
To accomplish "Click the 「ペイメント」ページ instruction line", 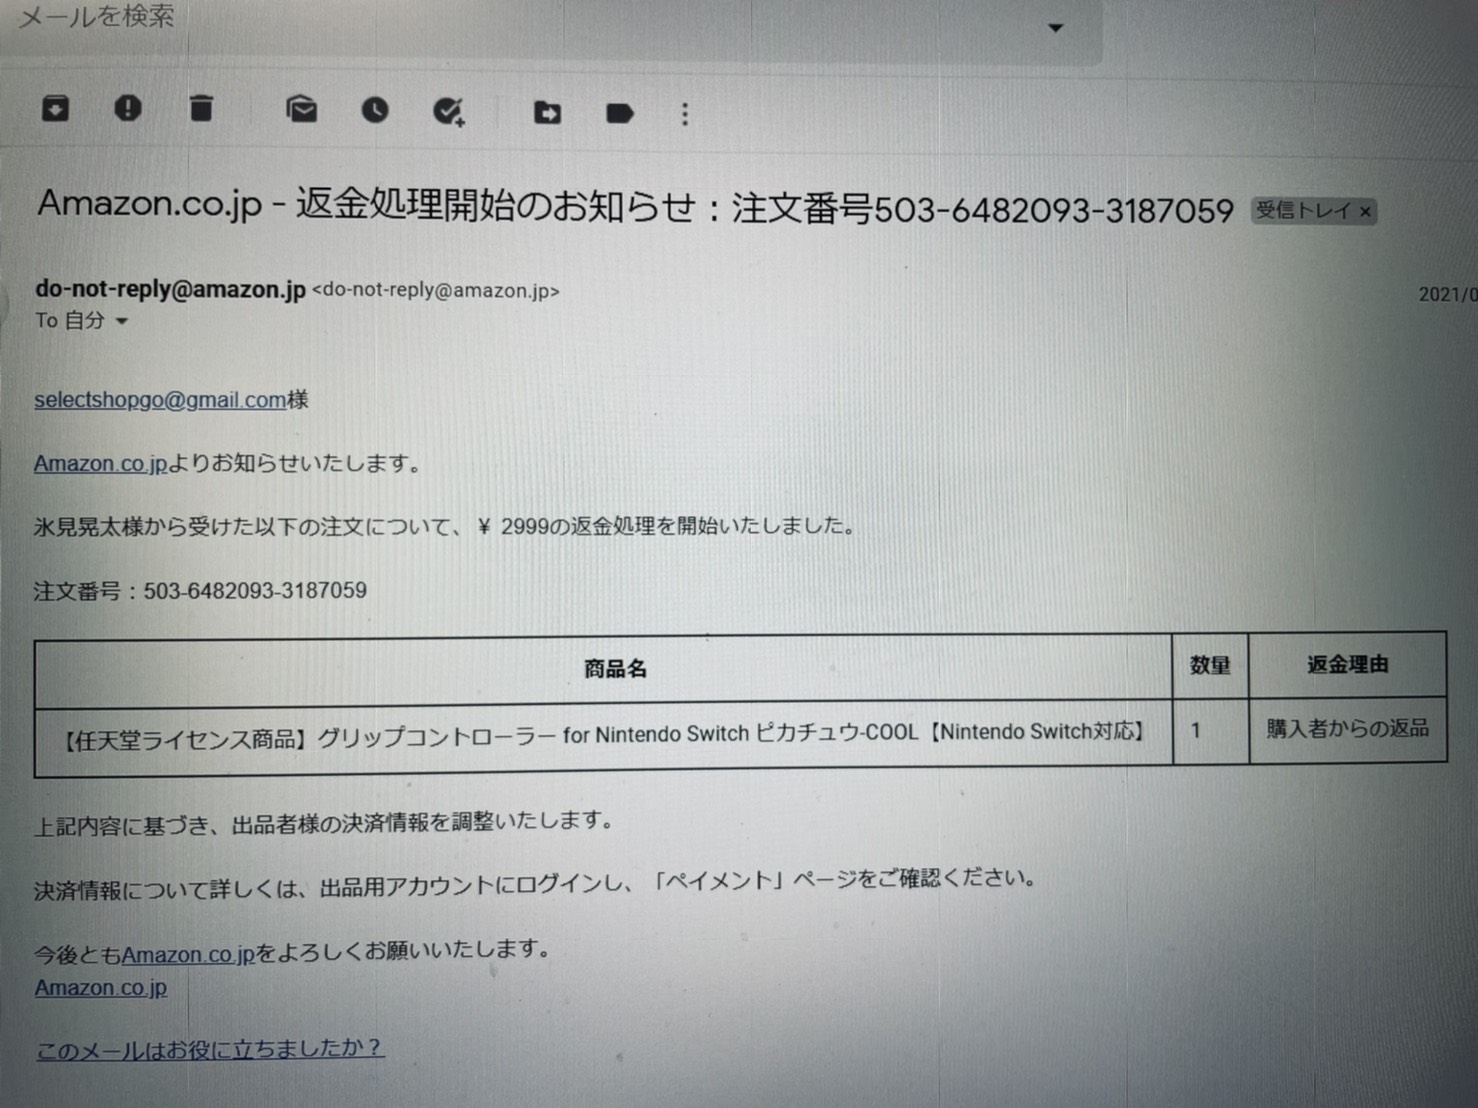I will (535, 884).
